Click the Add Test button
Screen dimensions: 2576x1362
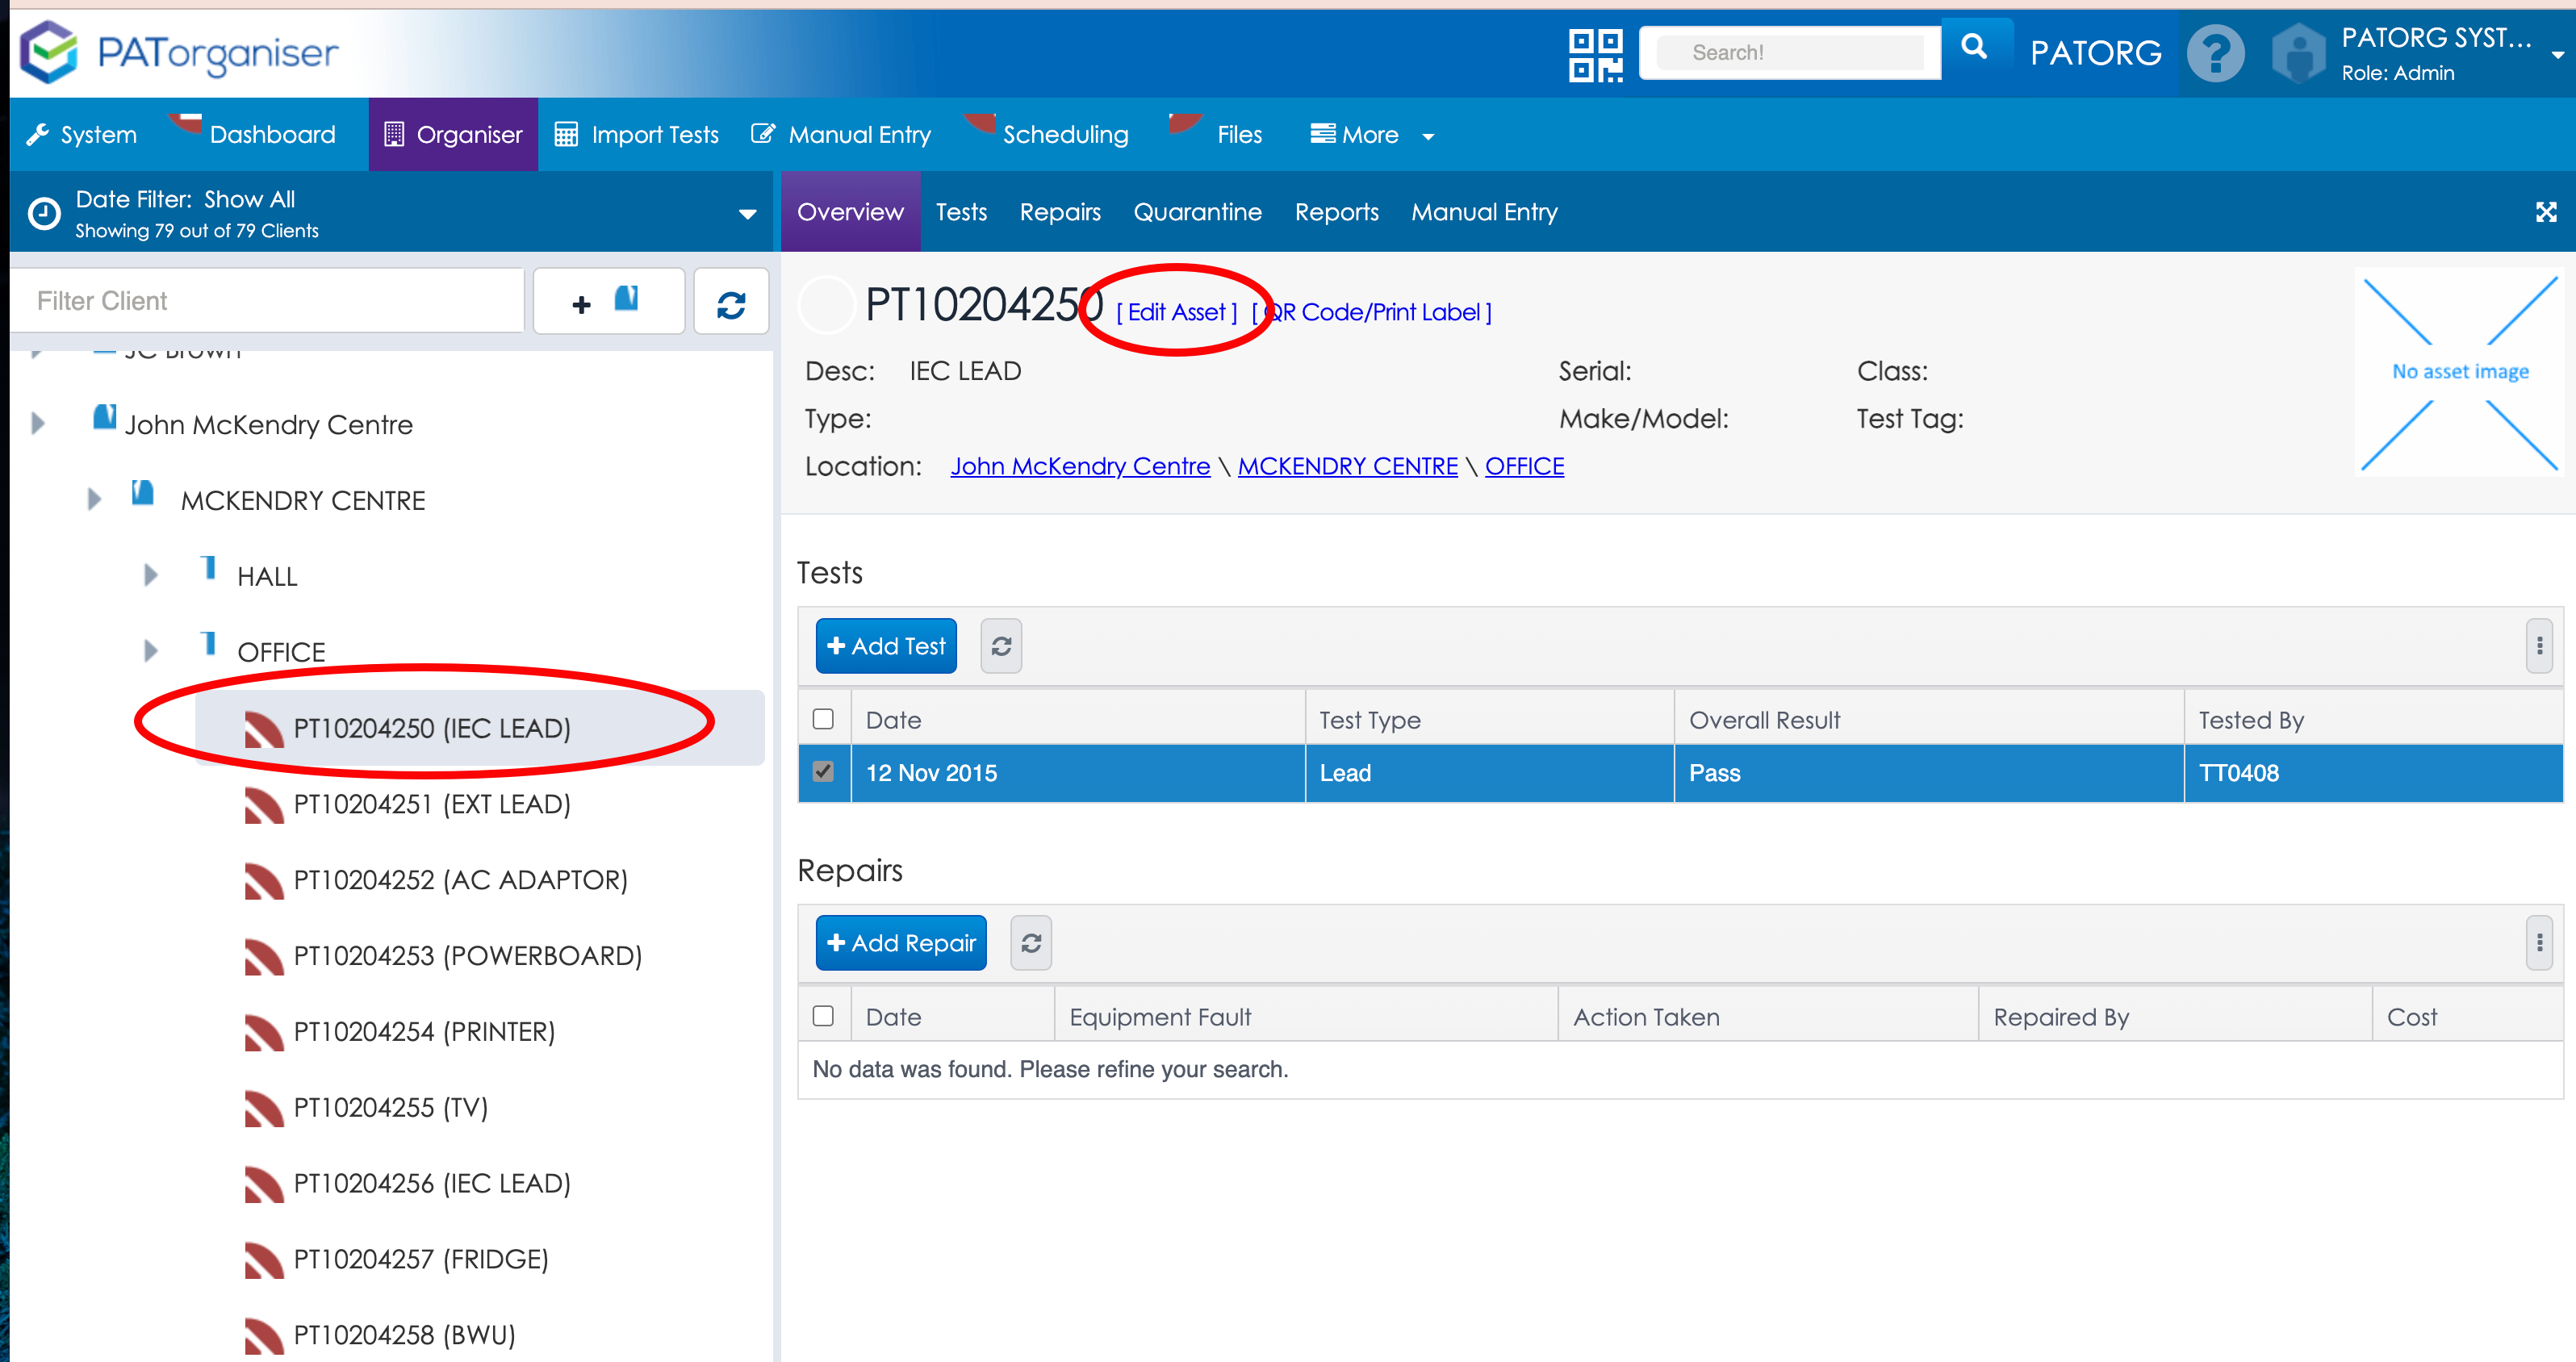[885, 646]
